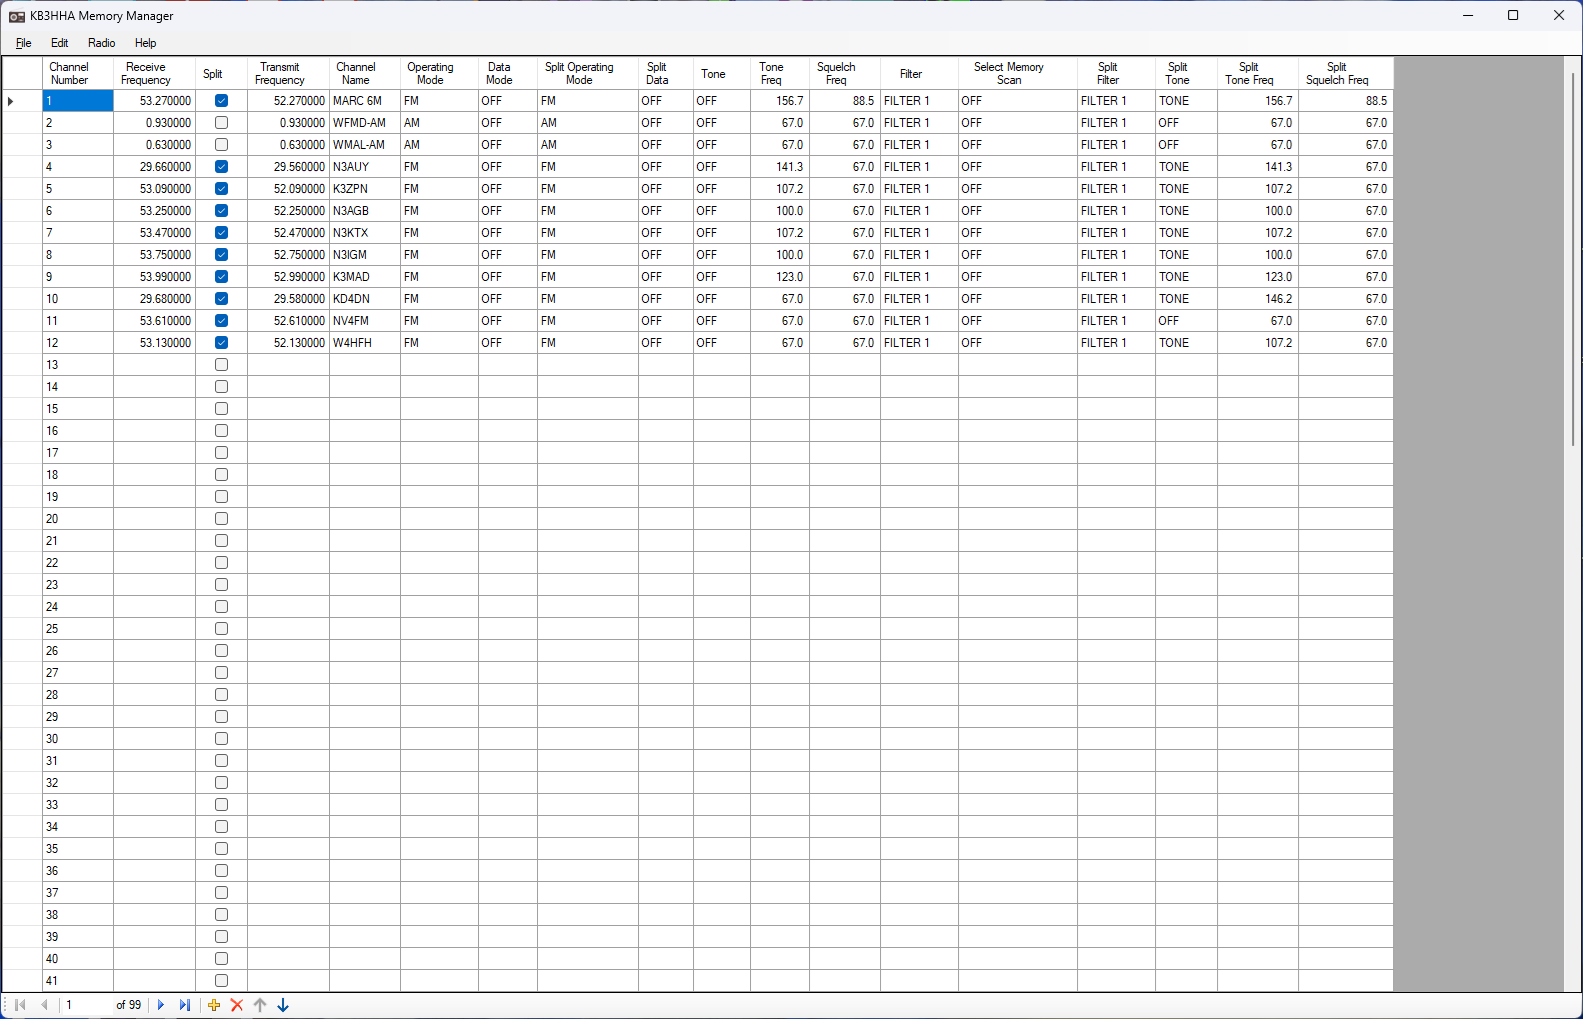Uncheck Split for channel 1 MARC 6M
The height and width of the screenshot is (1019, 1583).
[x=222, y=101]
